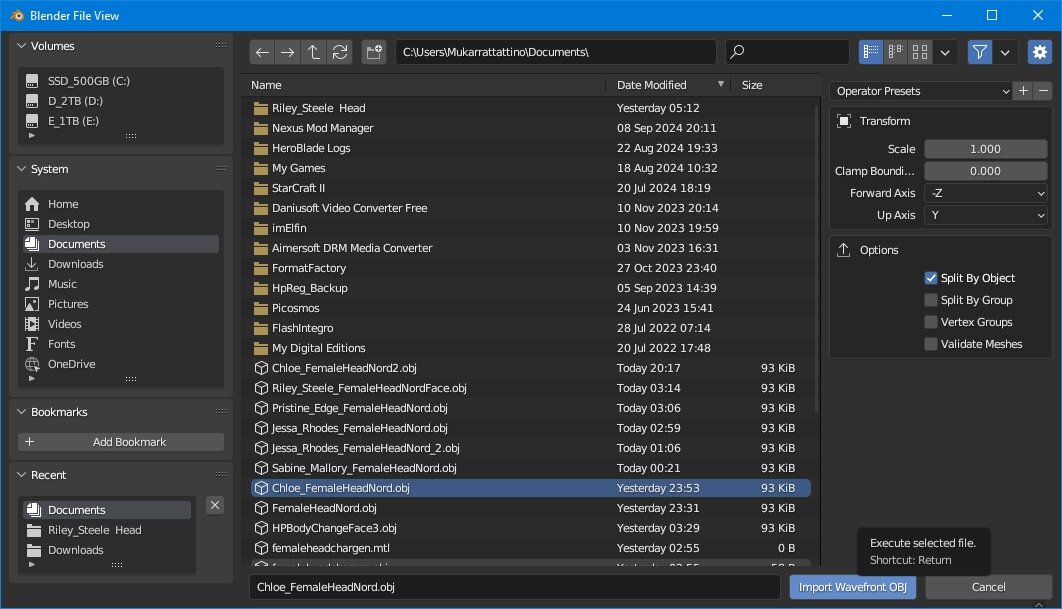Create a new directory
Screen dimensions: 1062x609
point(374,52)
